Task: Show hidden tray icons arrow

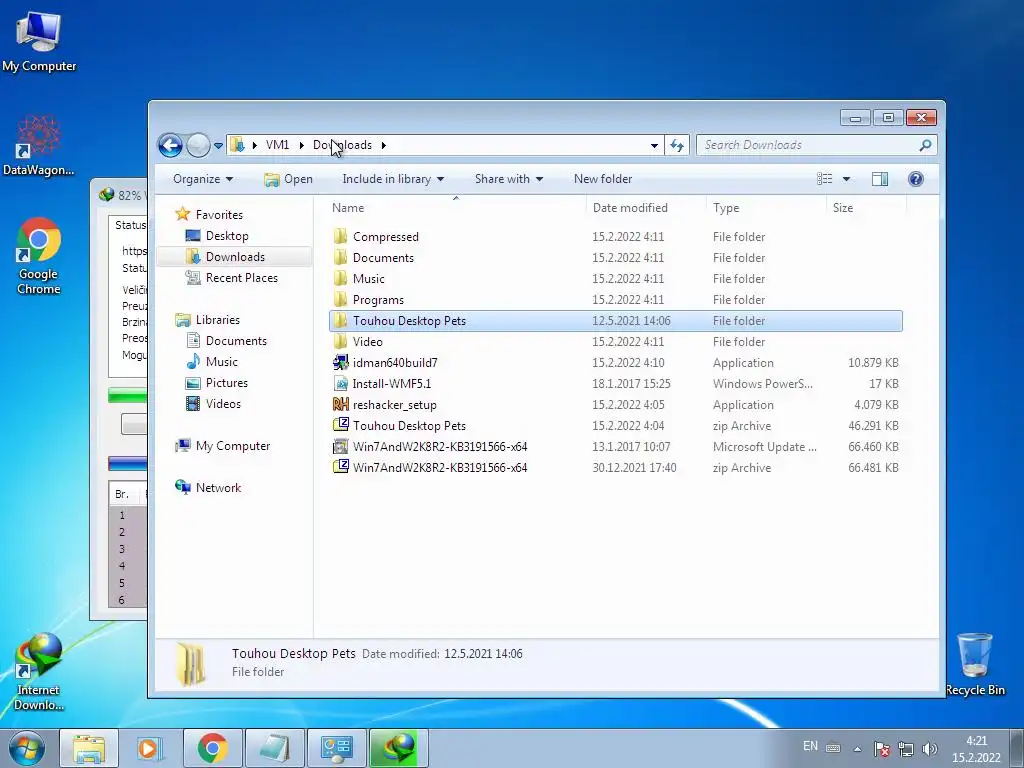Action: click(x=857, y=749)
